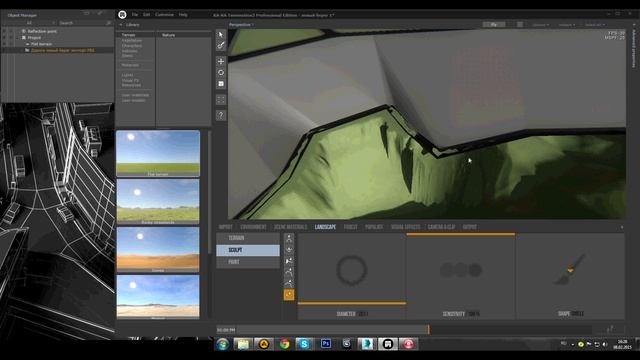
Task: Select the orange highlighted sculpt tool icon
Action: pos(289,295)
